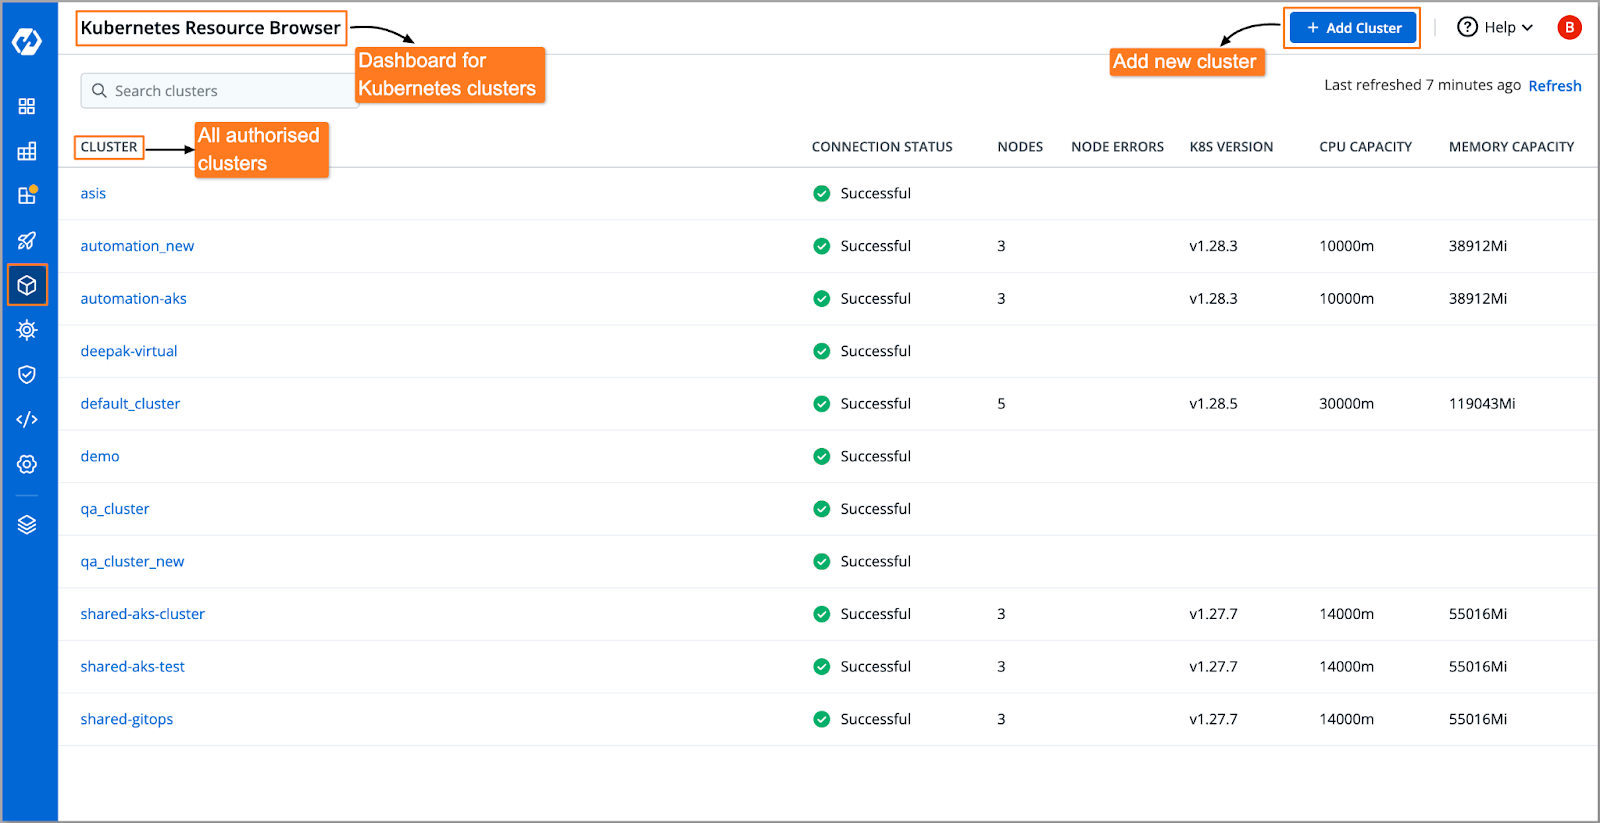1600x823 pixels.
Task: Open the Application Groups icon in sidebar
Action: (27, 151)
